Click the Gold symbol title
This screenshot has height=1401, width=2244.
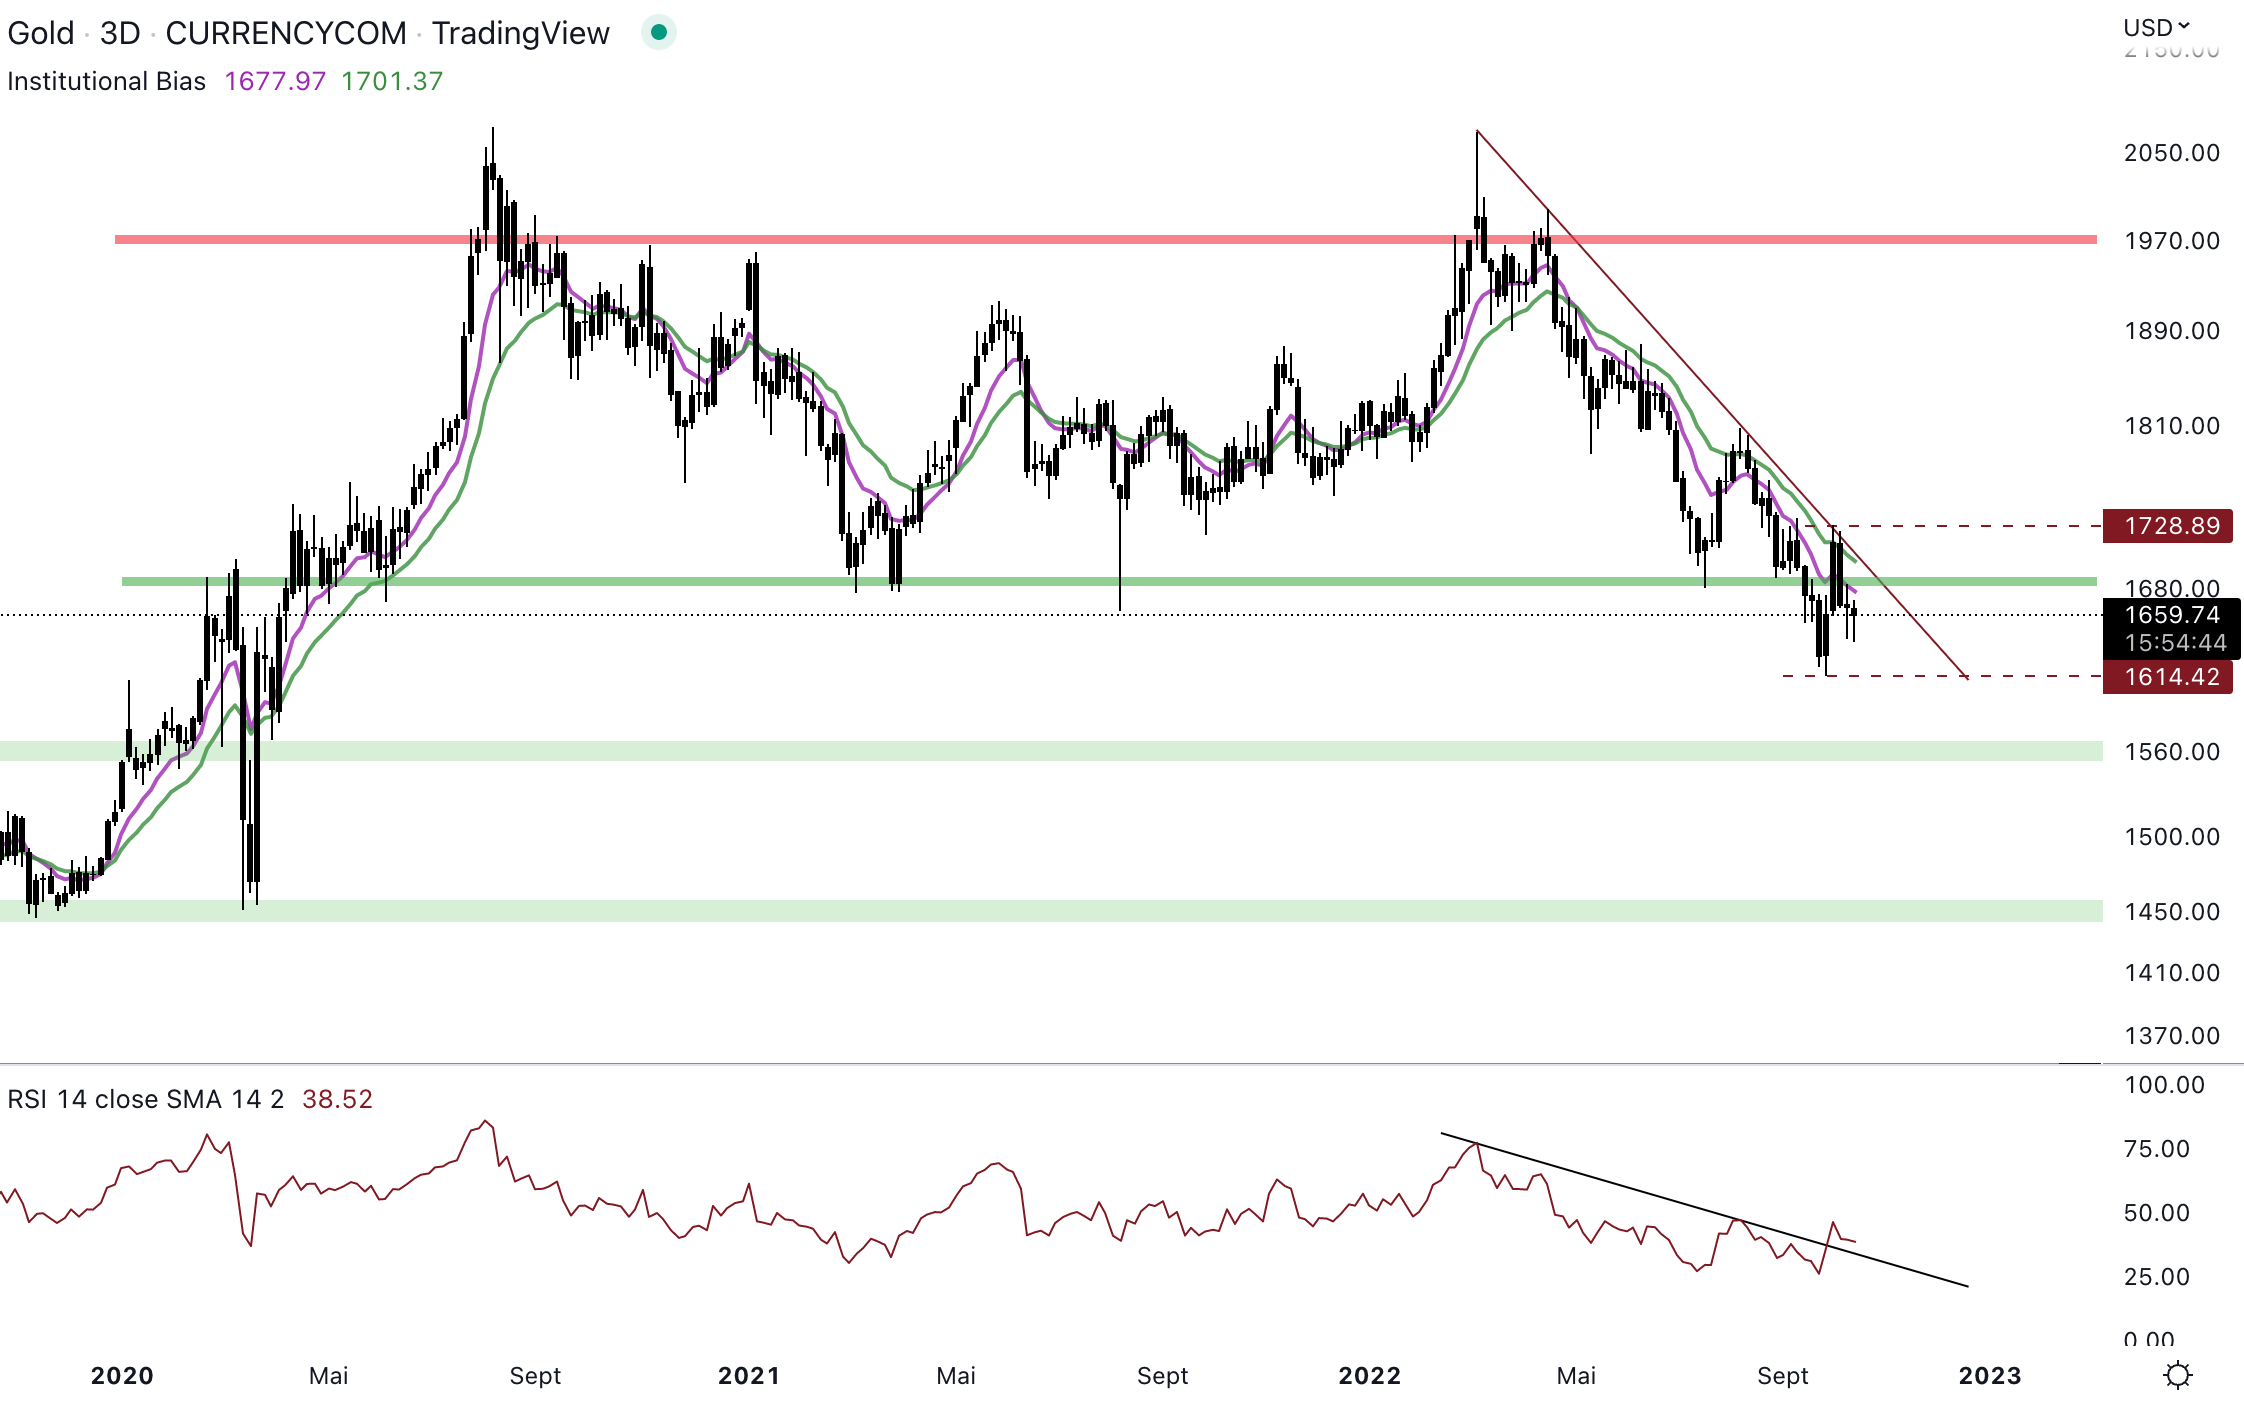point(41,33)
